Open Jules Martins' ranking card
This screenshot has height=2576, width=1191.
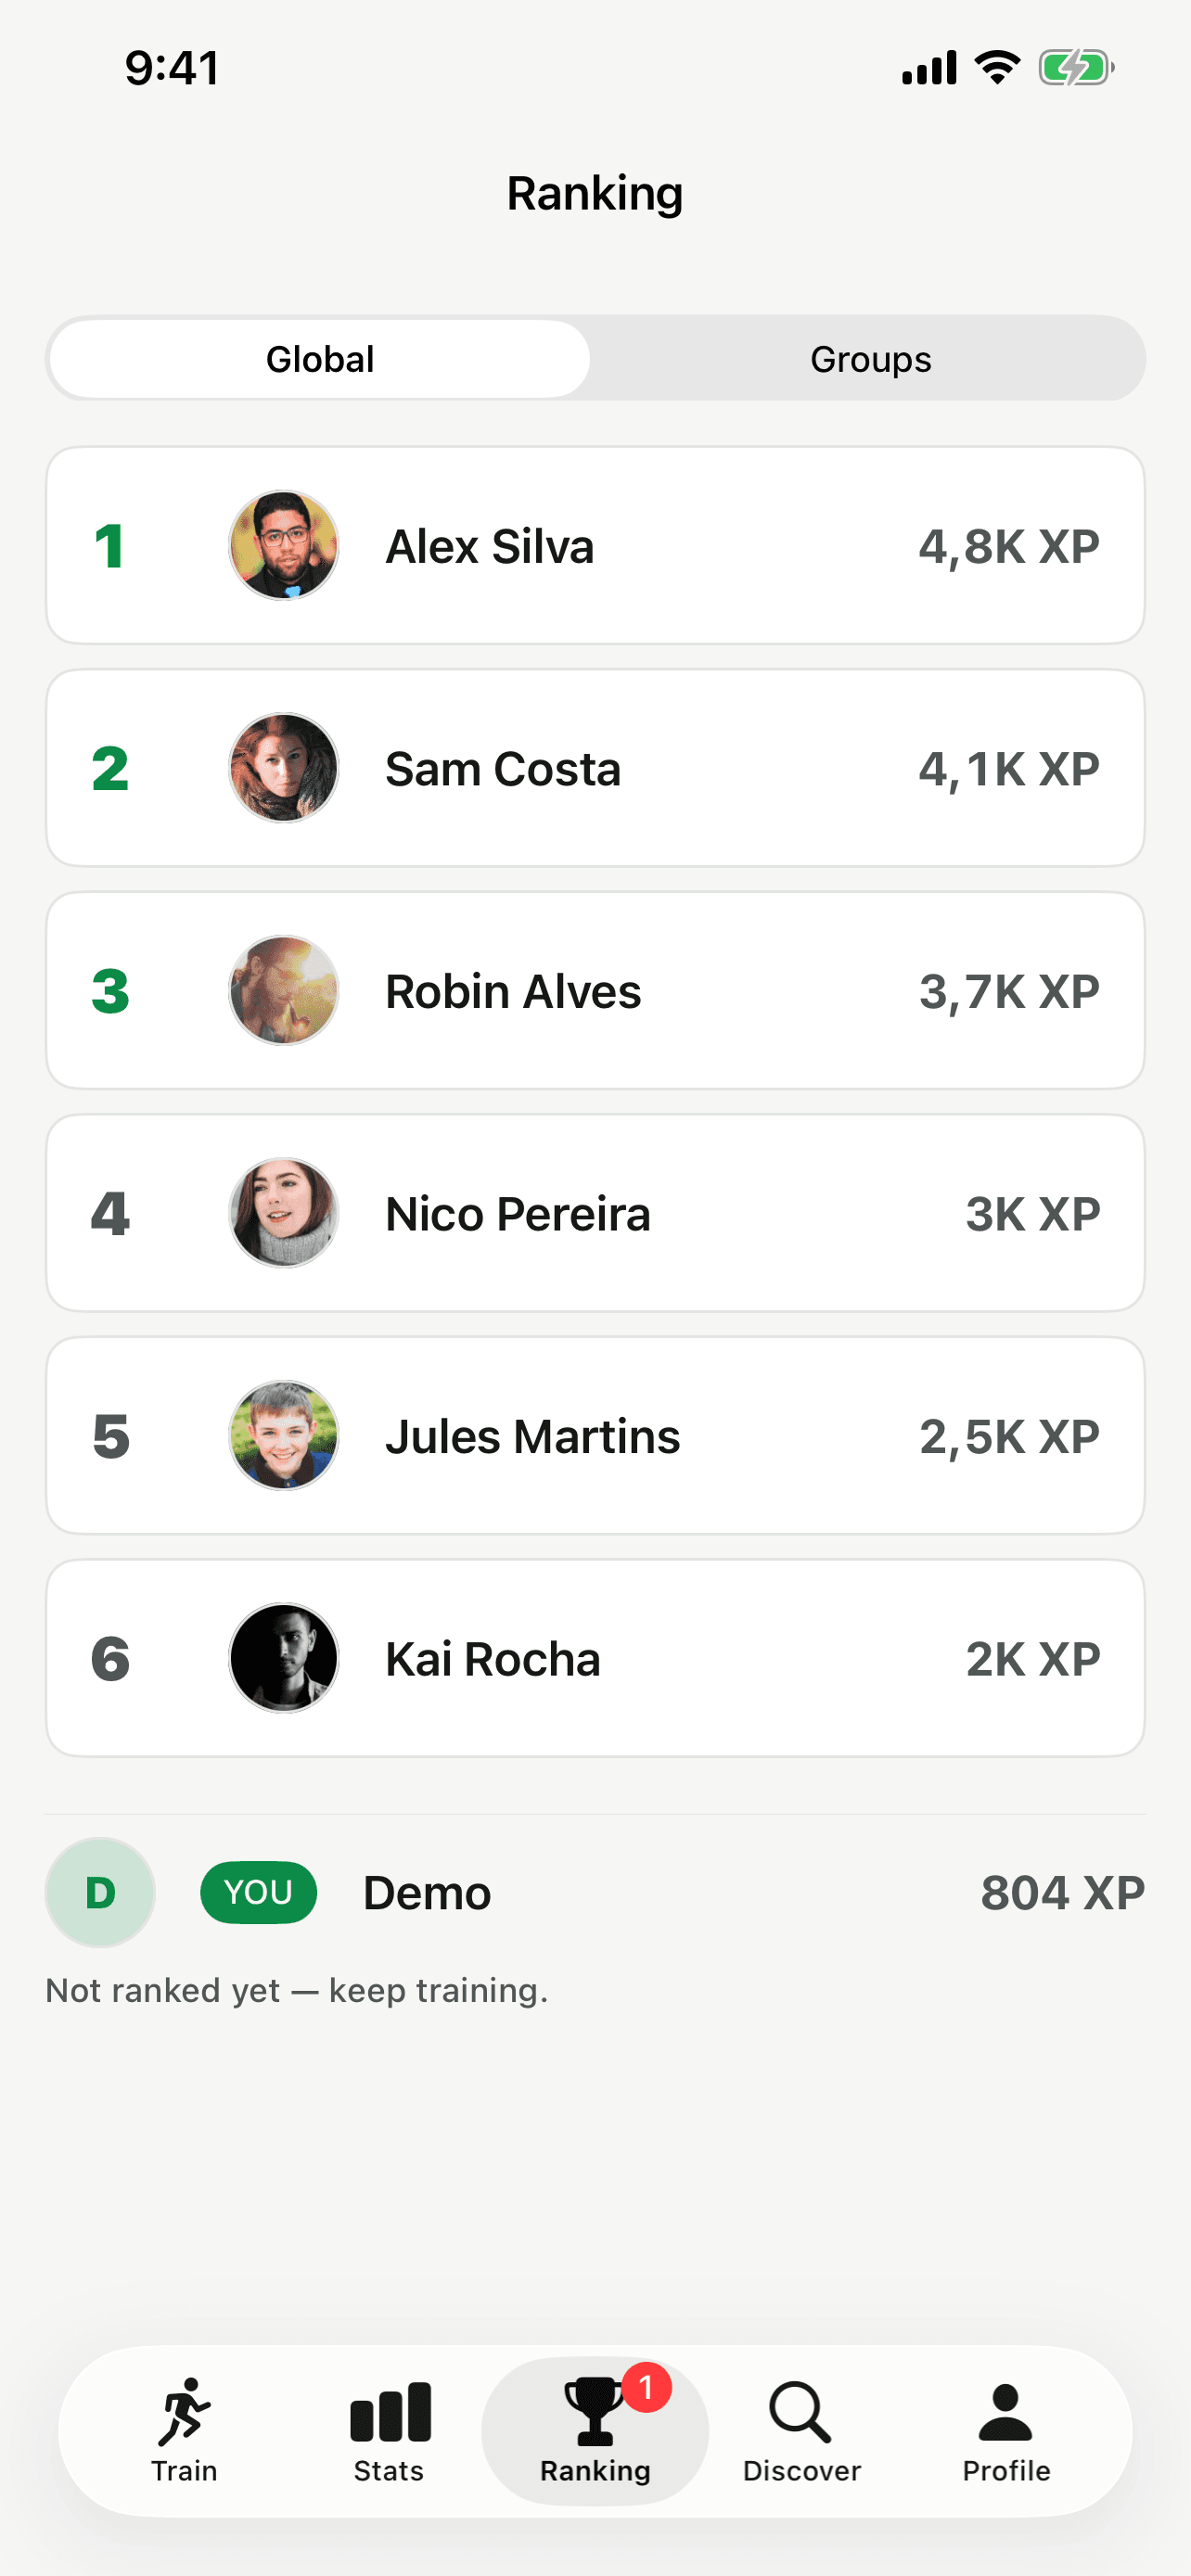[595, 1436]
